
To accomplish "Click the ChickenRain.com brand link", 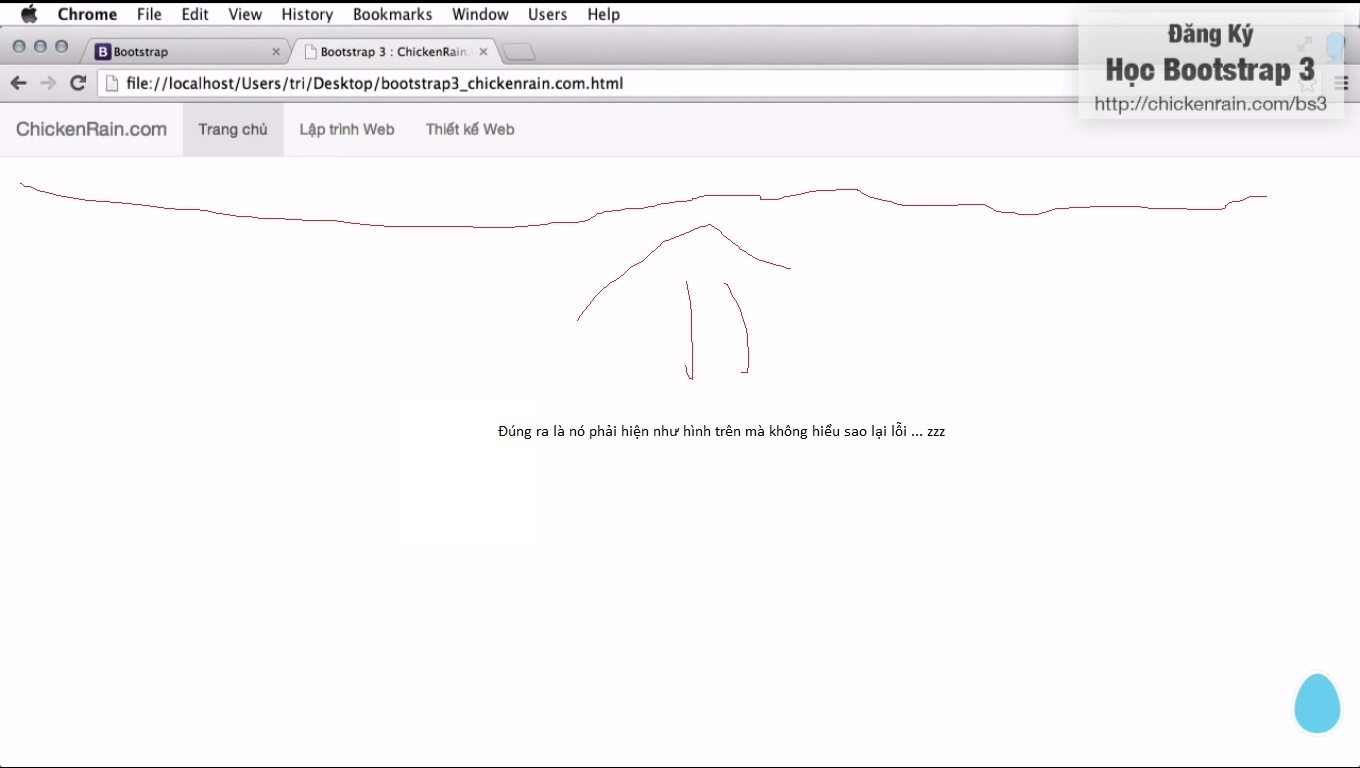I will [91, 129].
